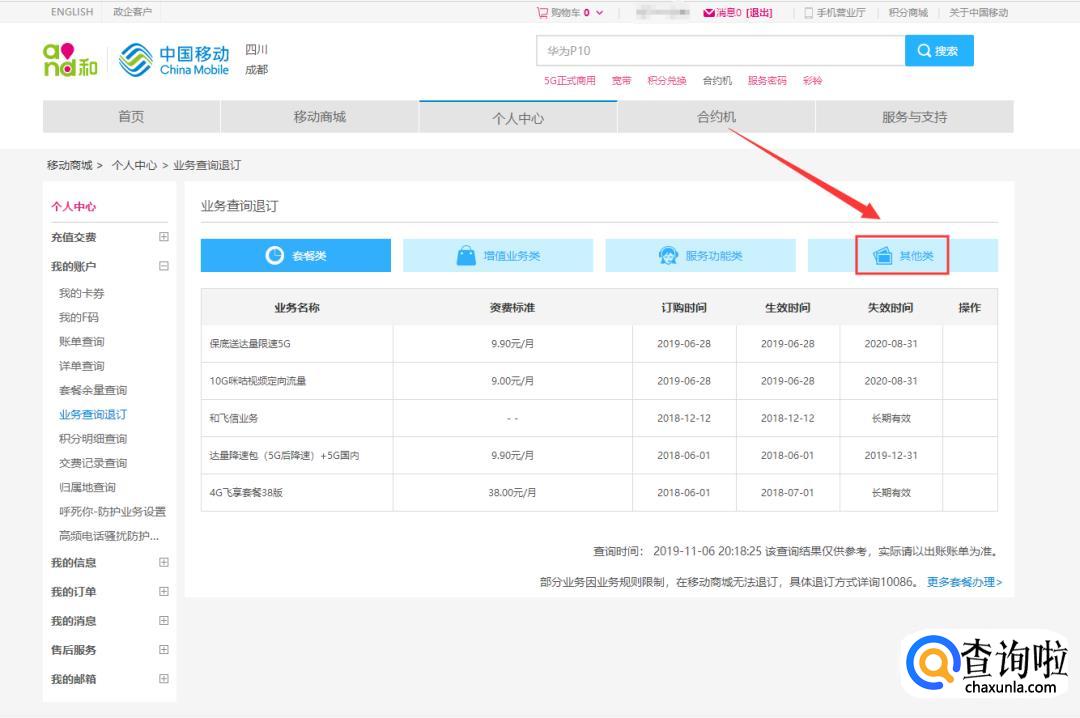
Task: Click the search input field
Action: tap(720, 51)
